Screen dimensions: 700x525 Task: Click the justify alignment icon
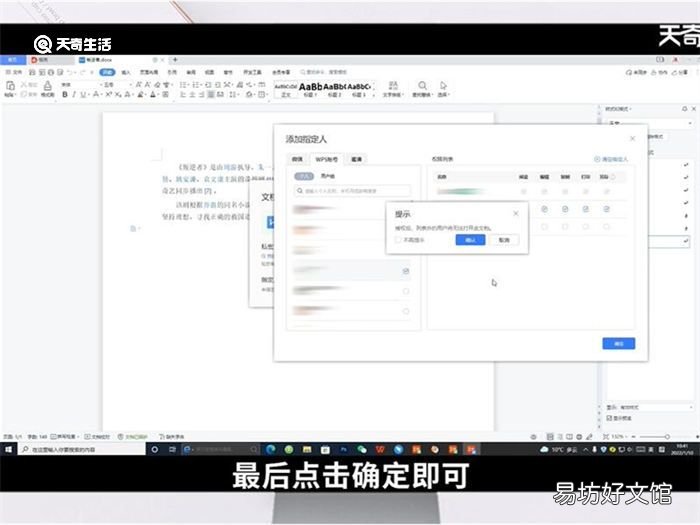211,94
